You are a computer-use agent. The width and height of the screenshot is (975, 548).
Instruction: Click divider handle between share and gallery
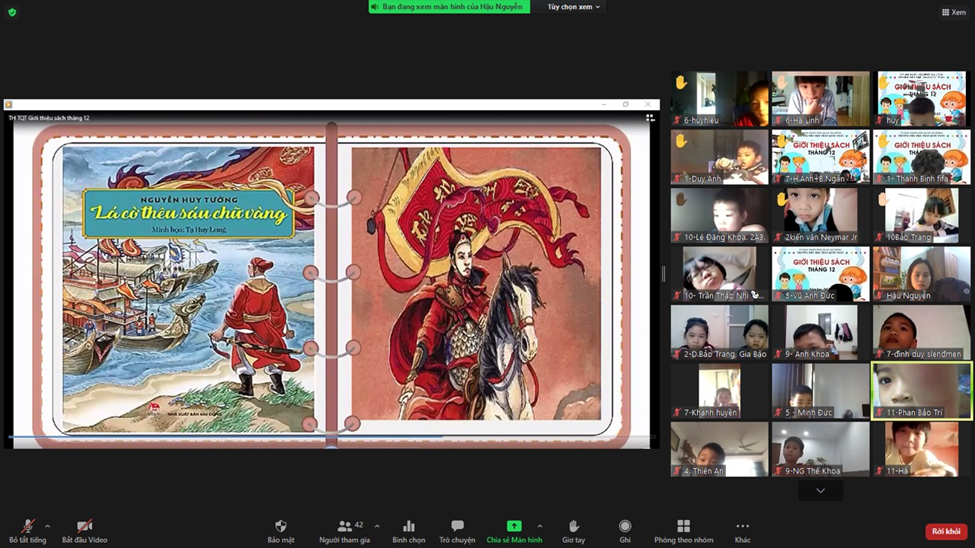(x=663, y=274)
